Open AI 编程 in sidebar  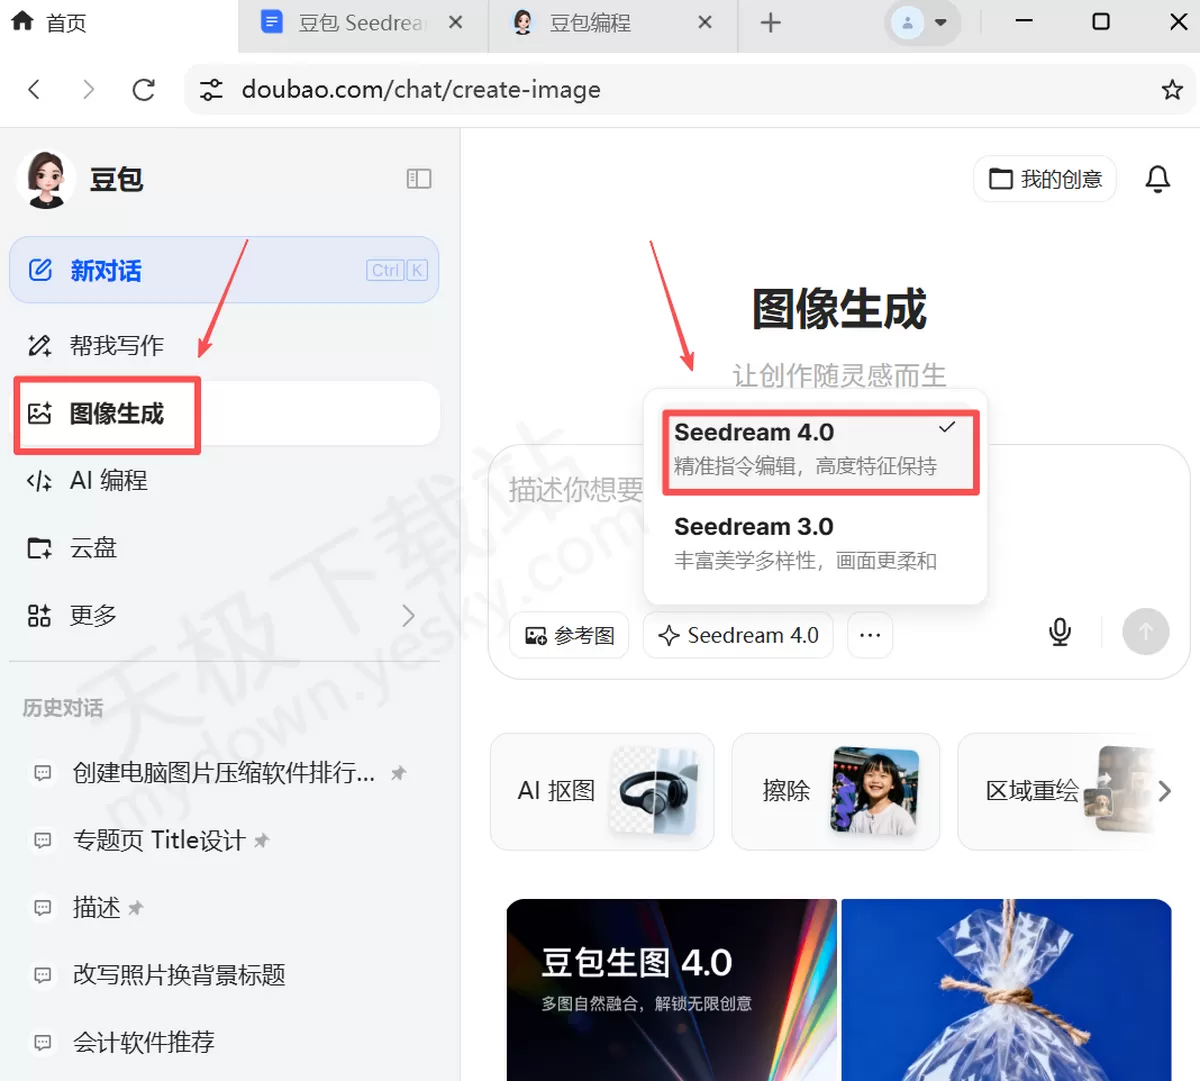(x=224, y=481)
